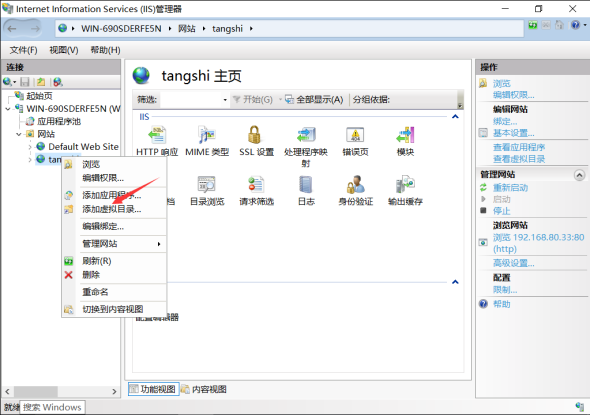Select 编辑绑定... in the context menu
Screen dimensions: 590x416
click(103, 226)
